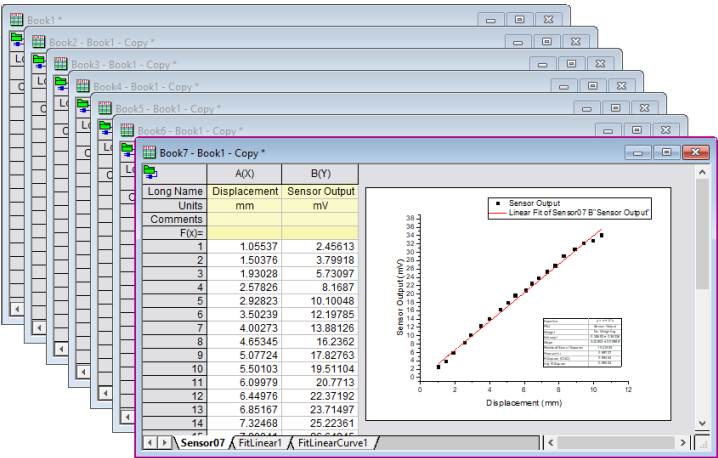The image size is (718, 458).
Task: Click the Book6 workbook title bar icon
Action: pos(127,130)
